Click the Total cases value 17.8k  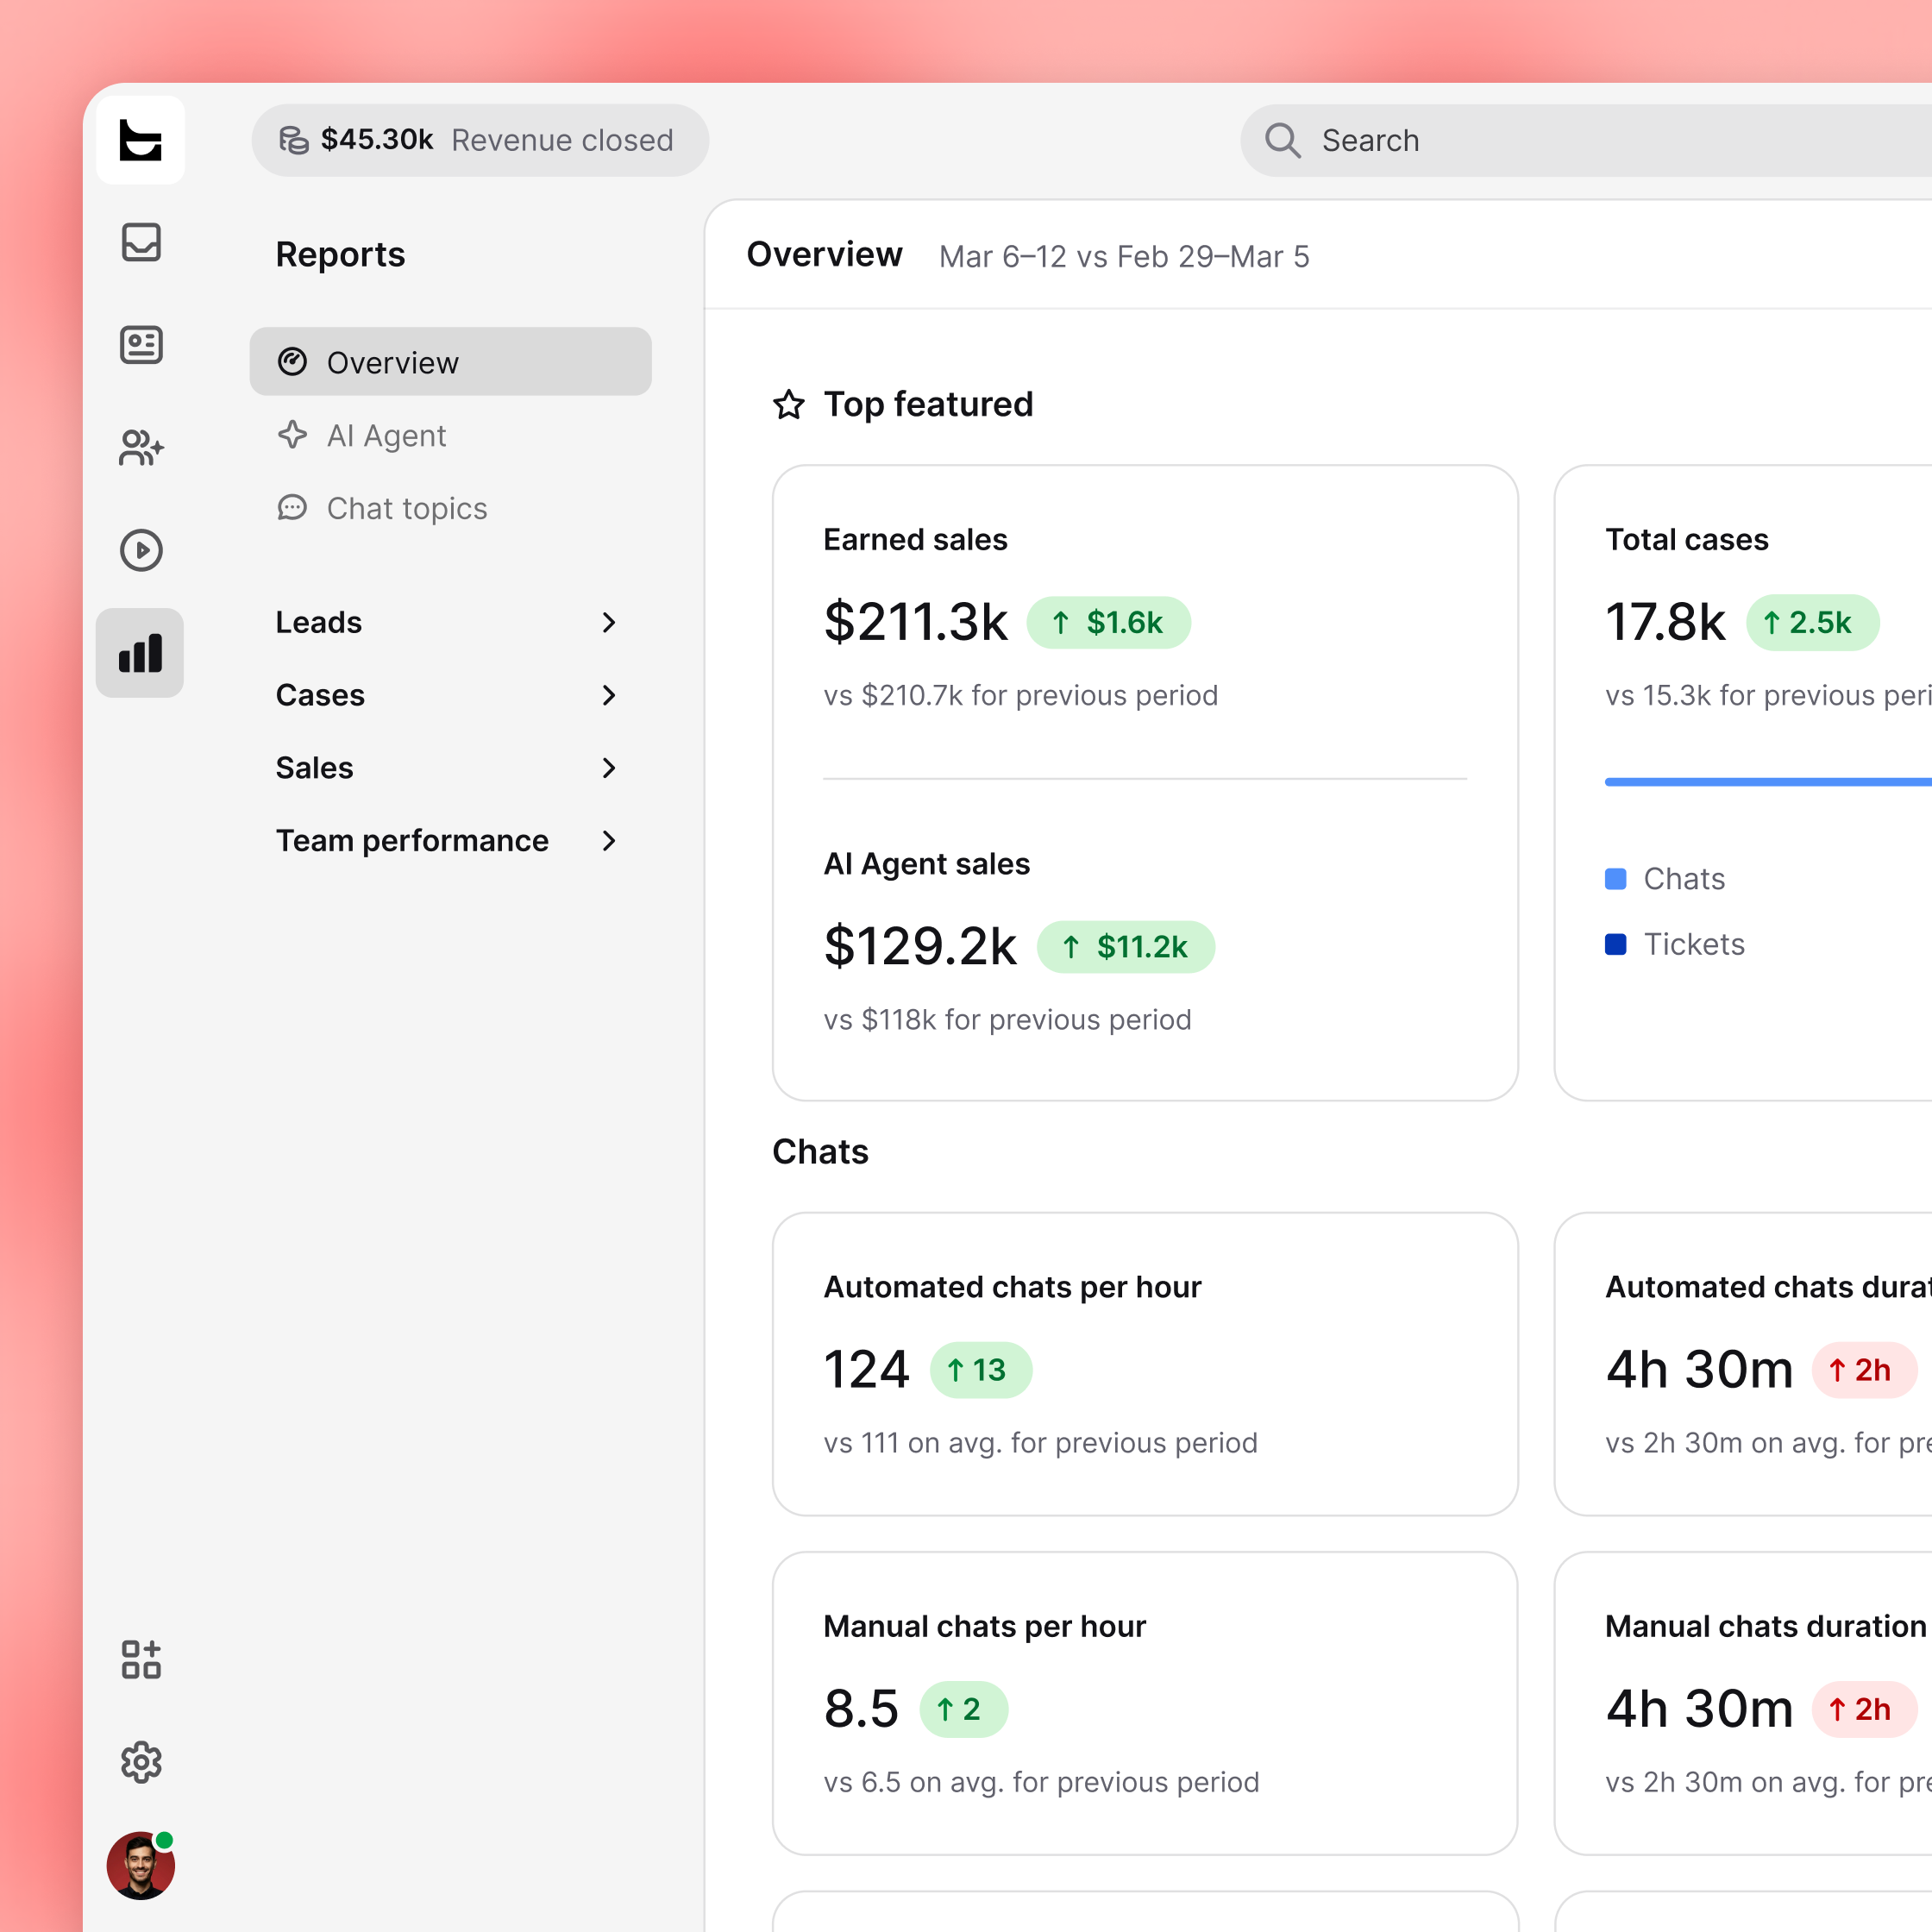coord(1665,622)
